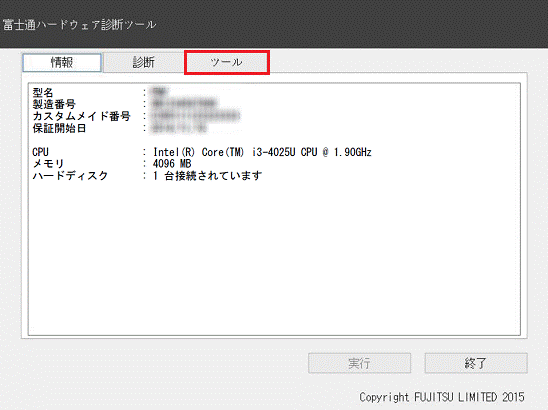Click the 保証開始日 label
The width and height of the screenshot is (548, 410).
click(59, 128)
